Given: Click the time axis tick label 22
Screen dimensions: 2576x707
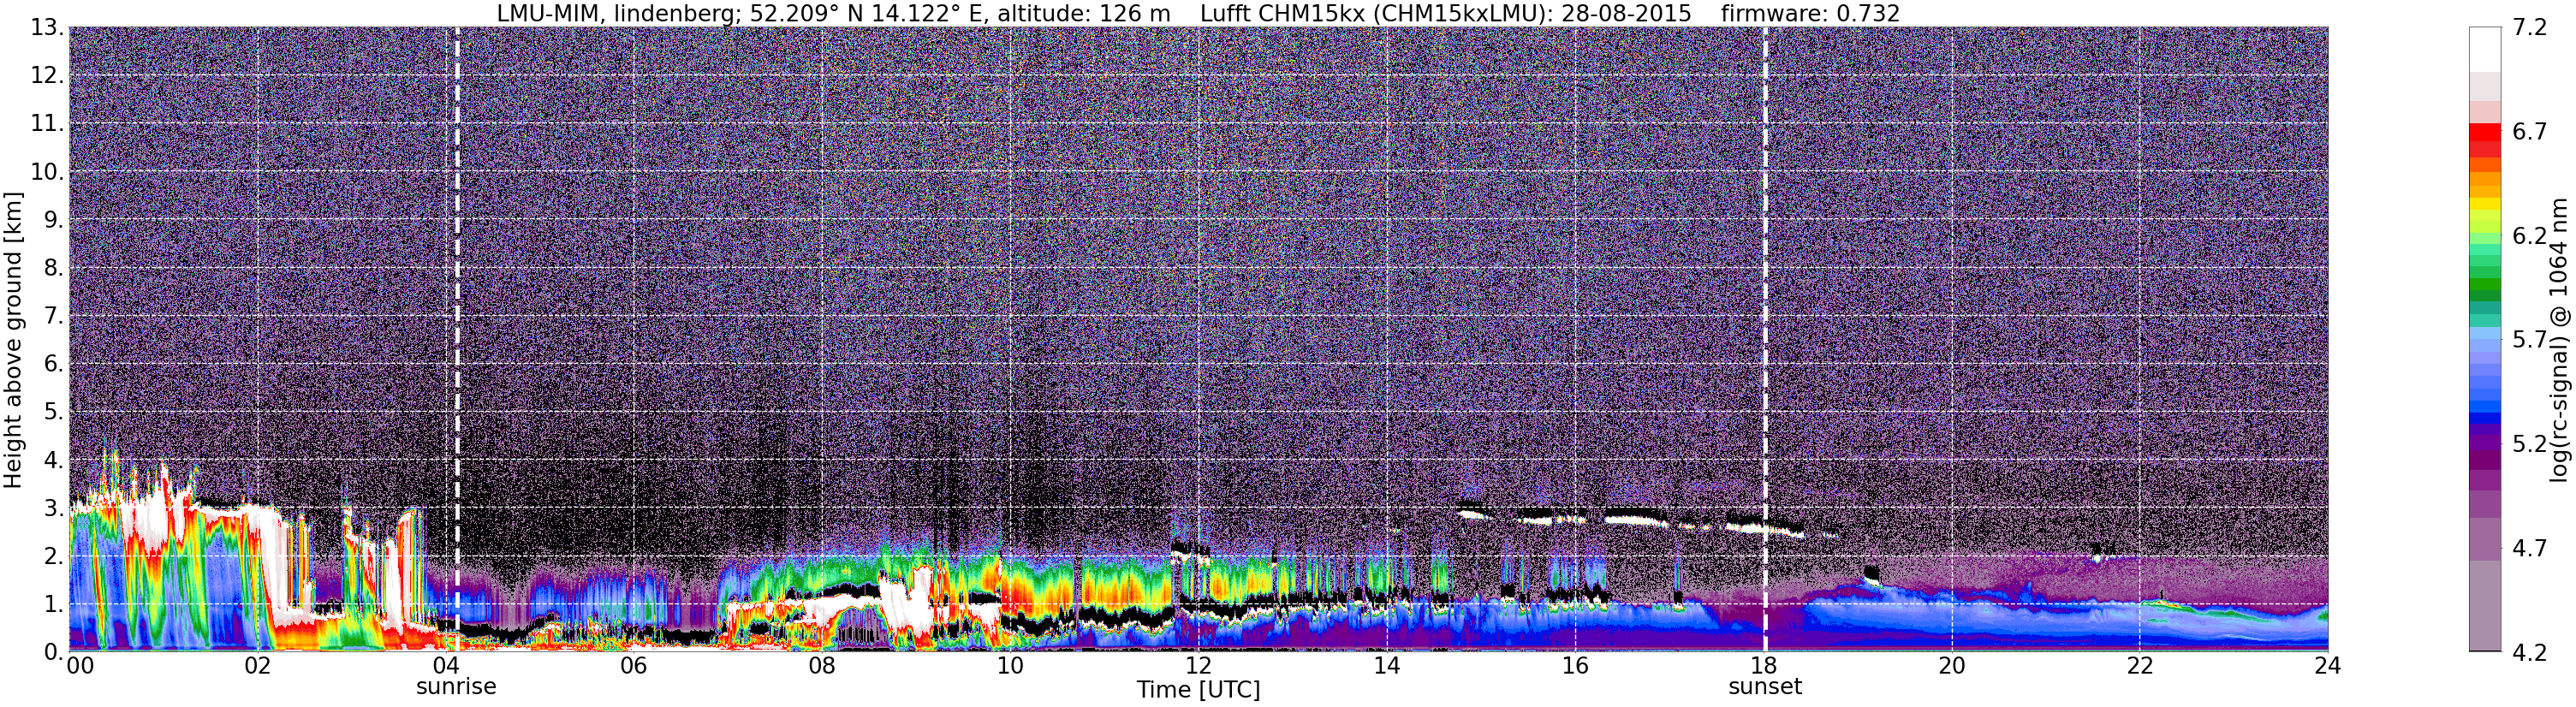Looking at the screenshot, I should point(2139,666).
